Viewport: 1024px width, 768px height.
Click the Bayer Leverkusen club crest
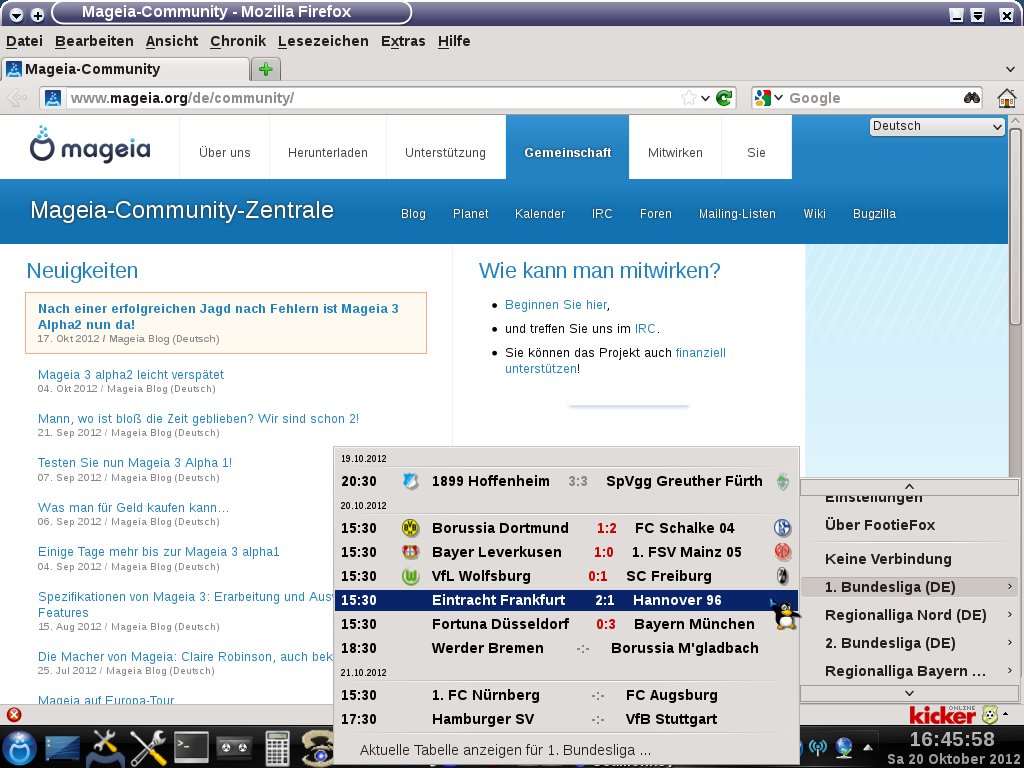click(410, 552)
